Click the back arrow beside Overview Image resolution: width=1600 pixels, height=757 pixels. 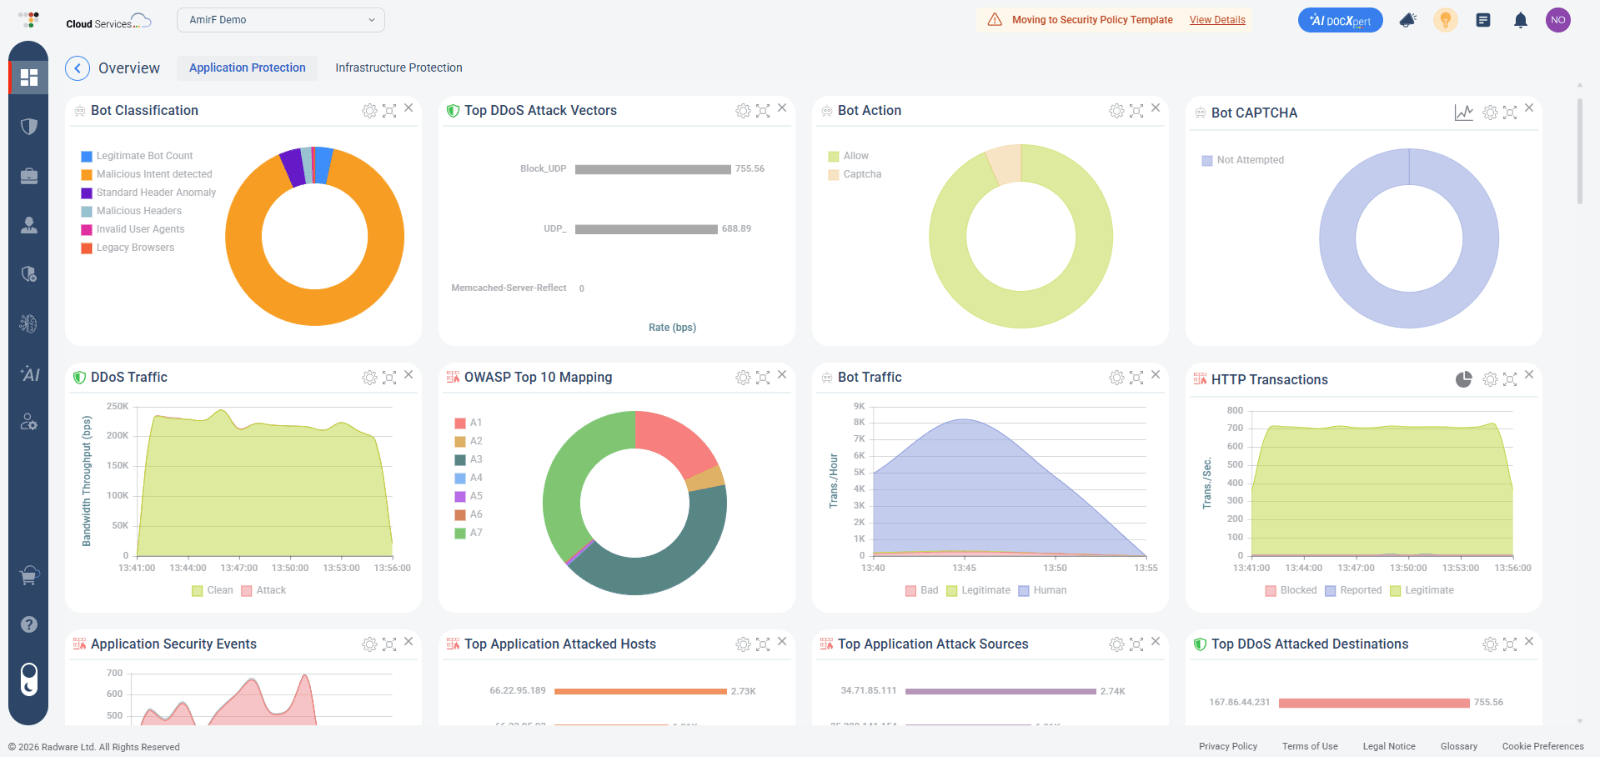point(77,68)
